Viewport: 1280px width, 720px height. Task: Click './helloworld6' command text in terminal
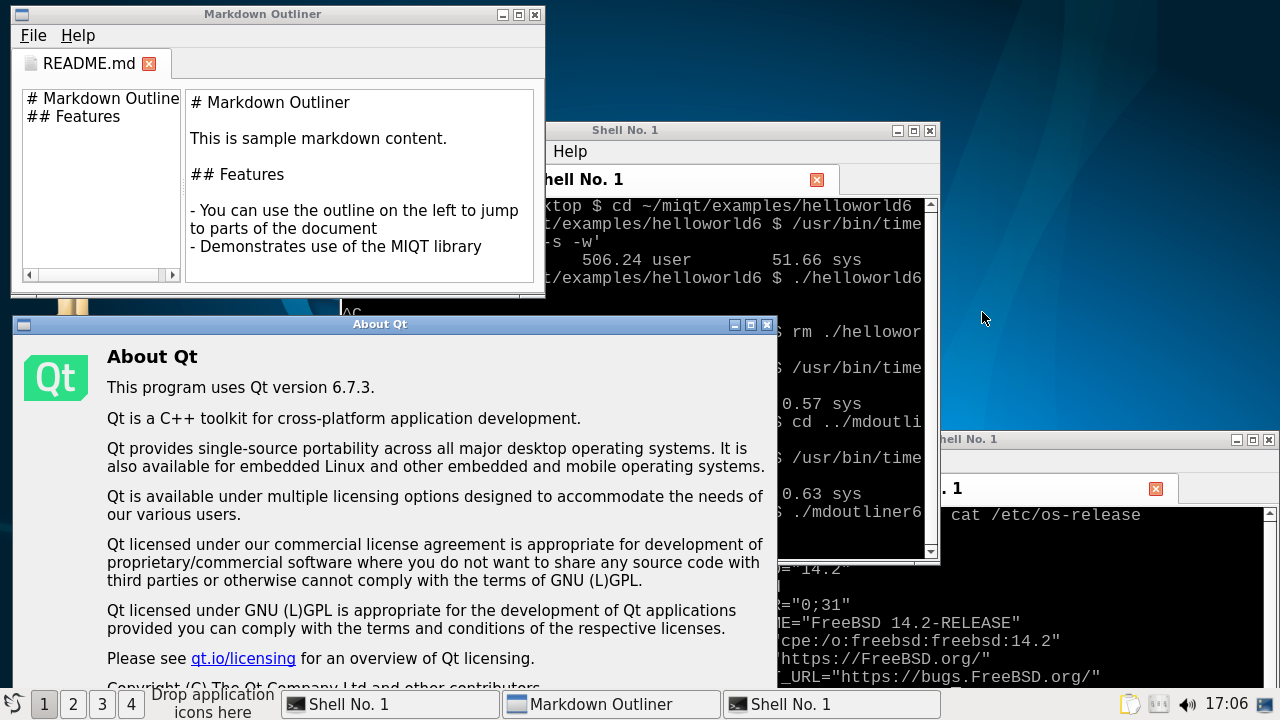(856, 278)
